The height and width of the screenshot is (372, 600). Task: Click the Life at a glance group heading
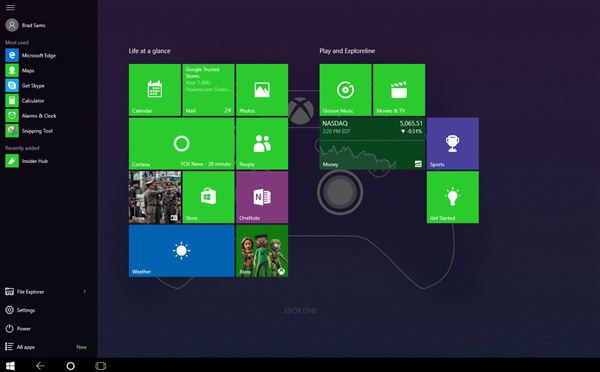150,51
